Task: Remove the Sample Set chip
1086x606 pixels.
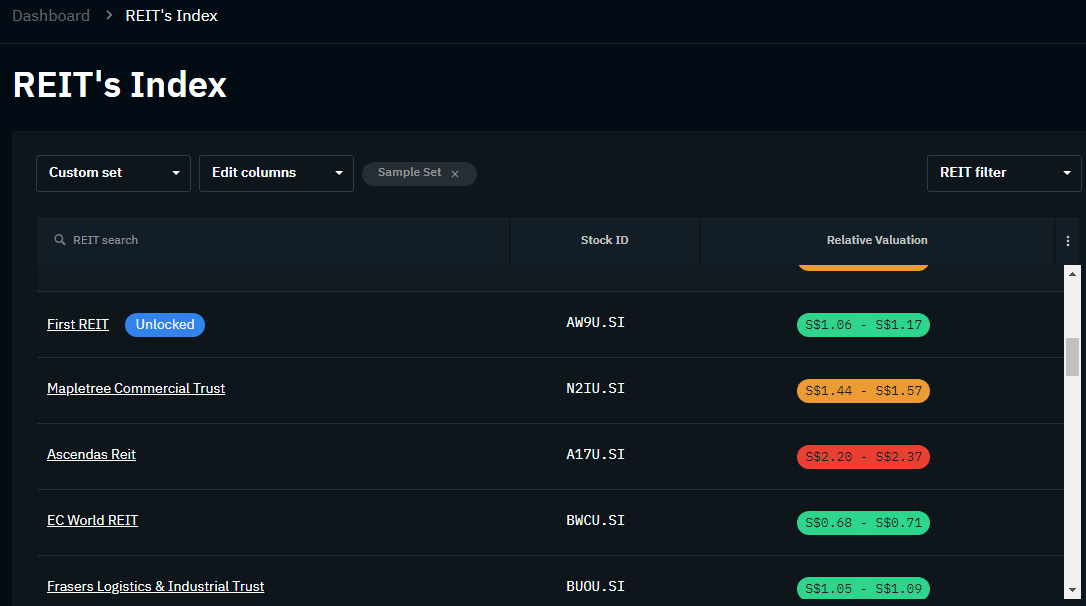Action: pyautogui.click(x=455, y=174)
